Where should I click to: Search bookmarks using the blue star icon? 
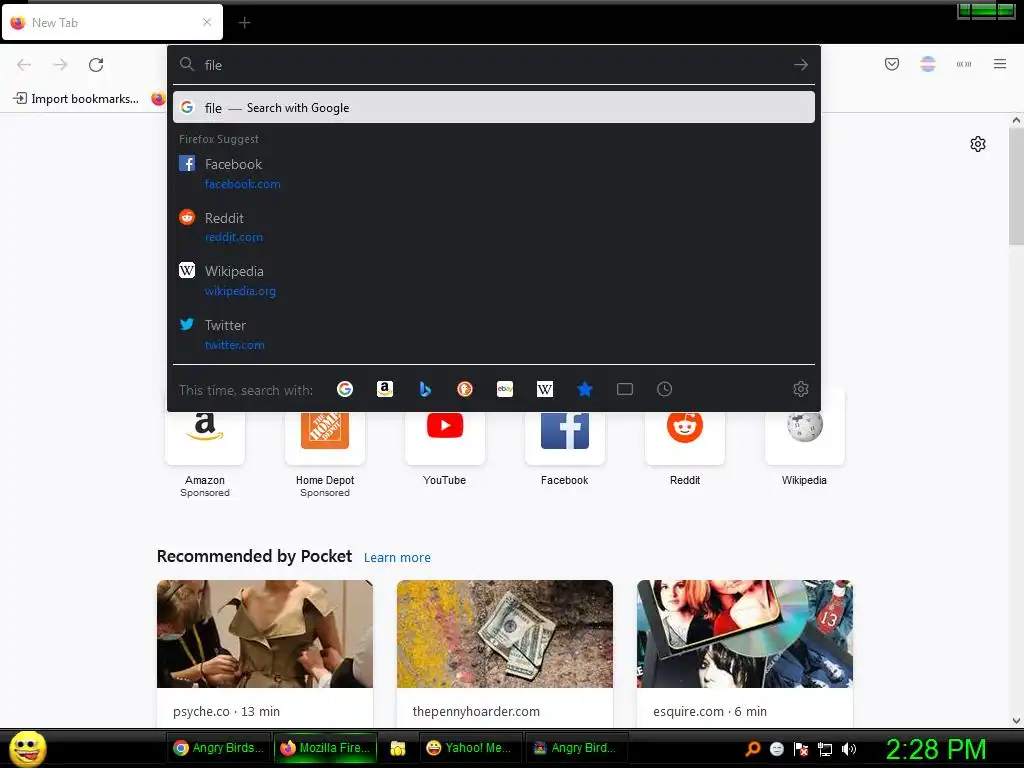tap(584, 389)
